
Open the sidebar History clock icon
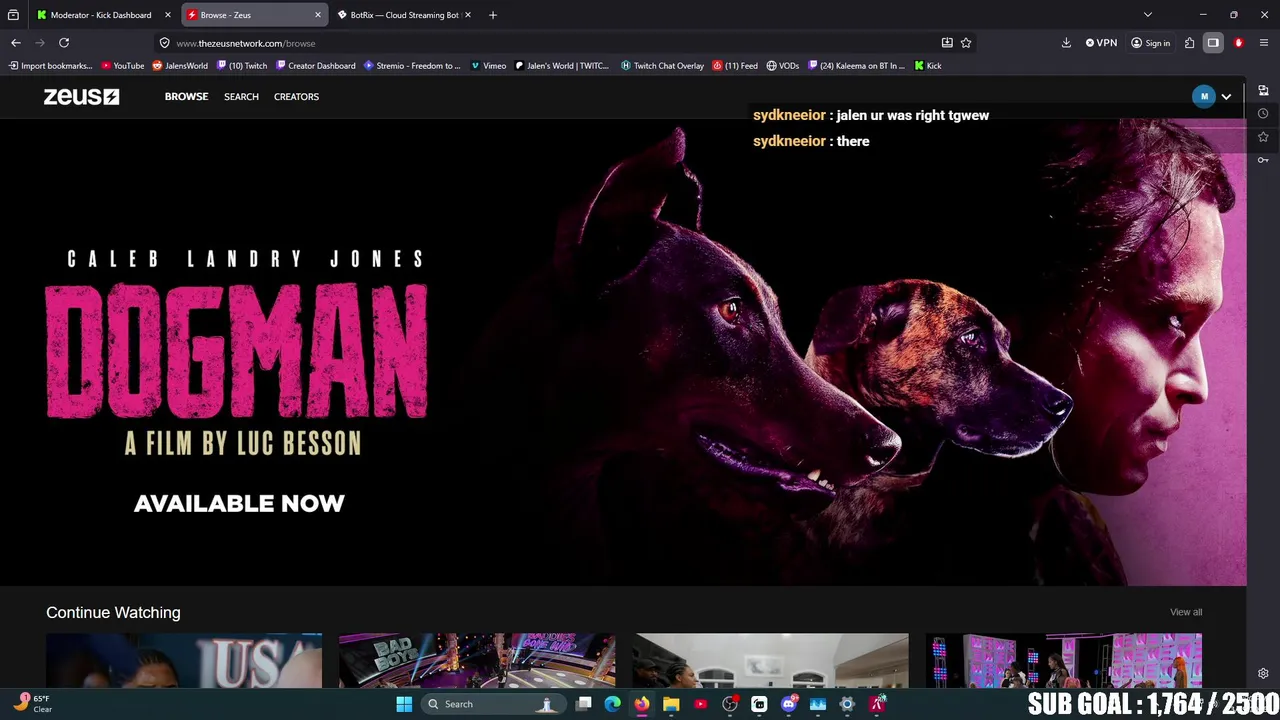click(x=1263, y=114)
